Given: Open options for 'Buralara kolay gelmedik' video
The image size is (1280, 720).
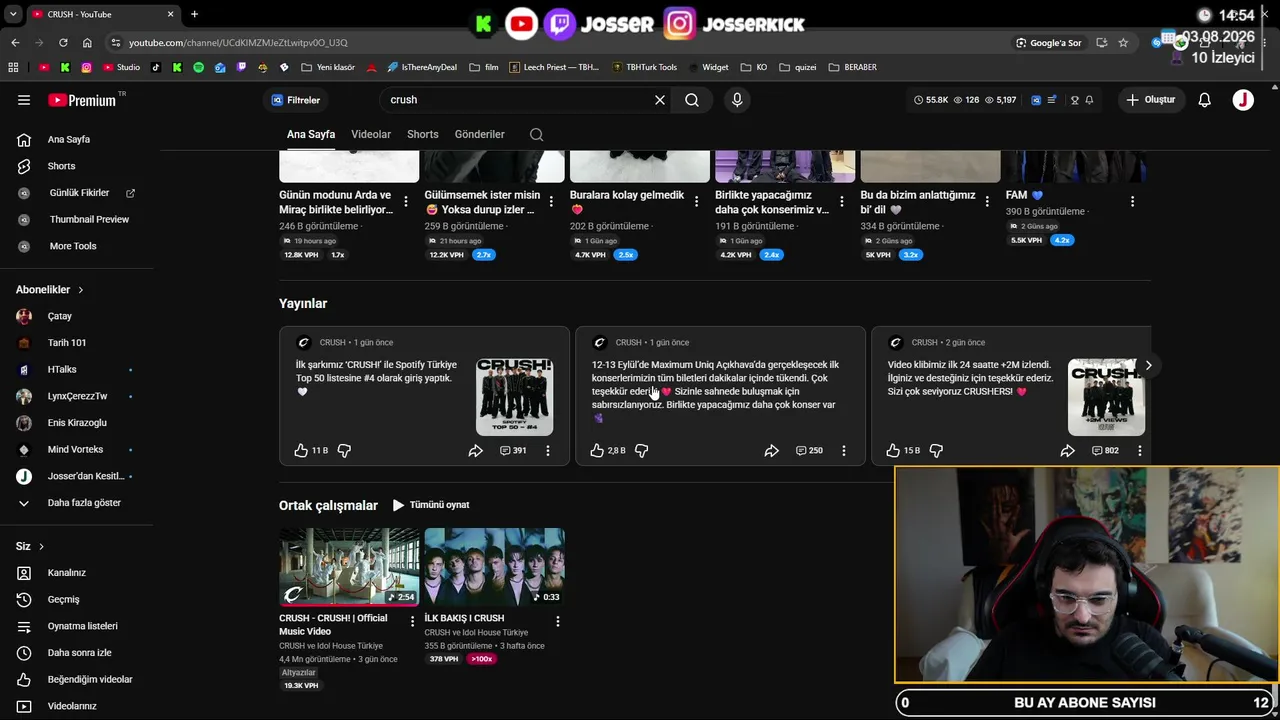Looking at the screenshot, I should point(696,202).
